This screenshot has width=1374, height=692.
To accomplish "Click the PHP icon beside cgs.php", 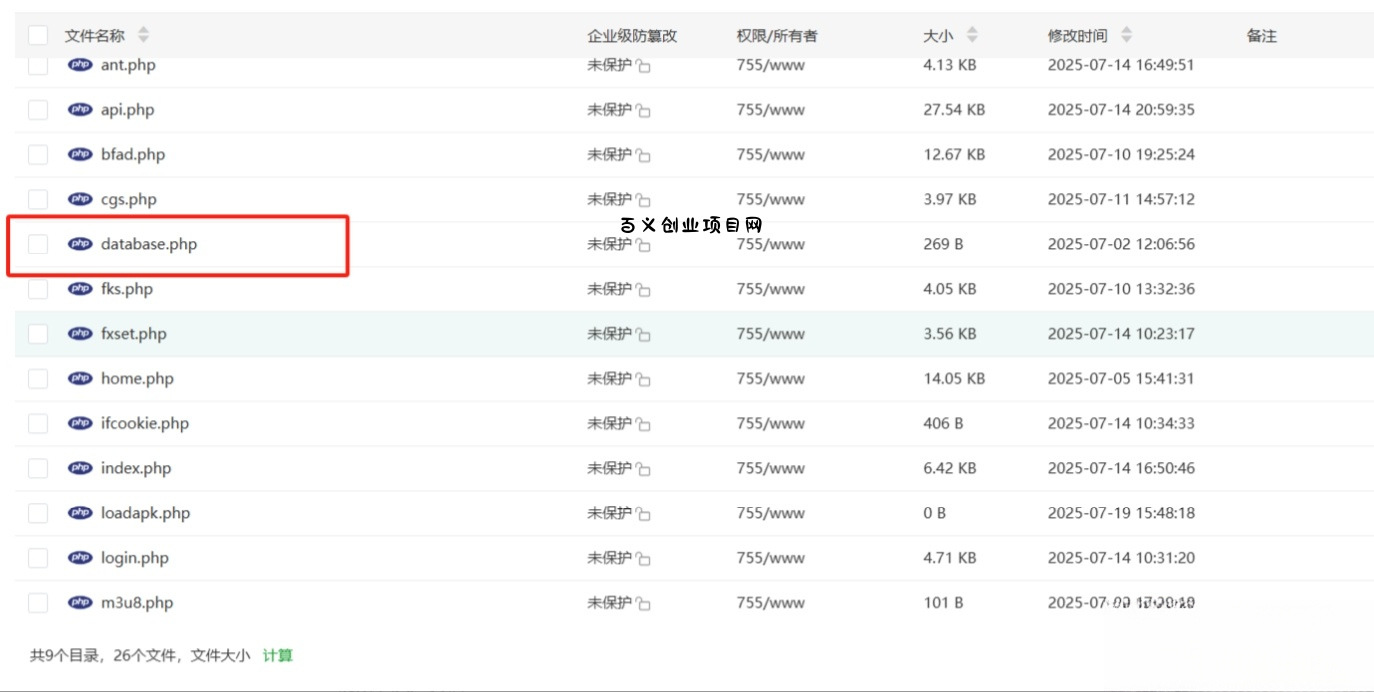I will click(80, 199).
